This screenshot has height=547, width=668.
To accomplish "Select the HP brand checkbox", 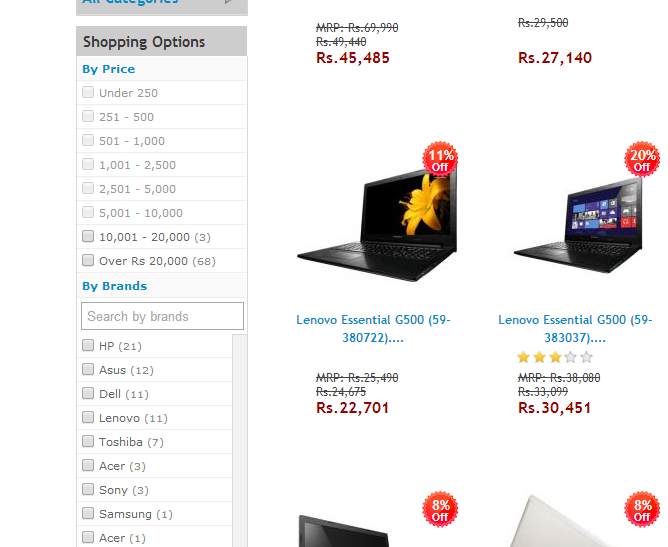I will coord(88,345).
